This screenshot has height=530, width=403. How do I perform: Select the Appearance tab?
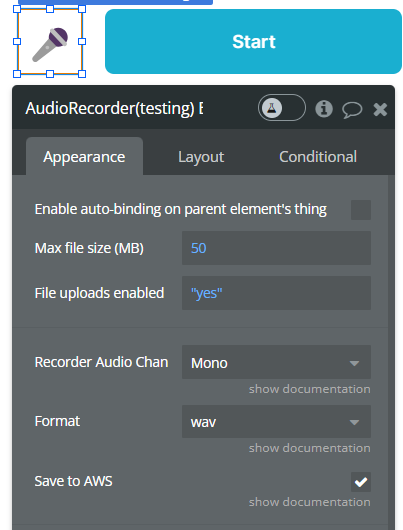(x=84, y=156)
